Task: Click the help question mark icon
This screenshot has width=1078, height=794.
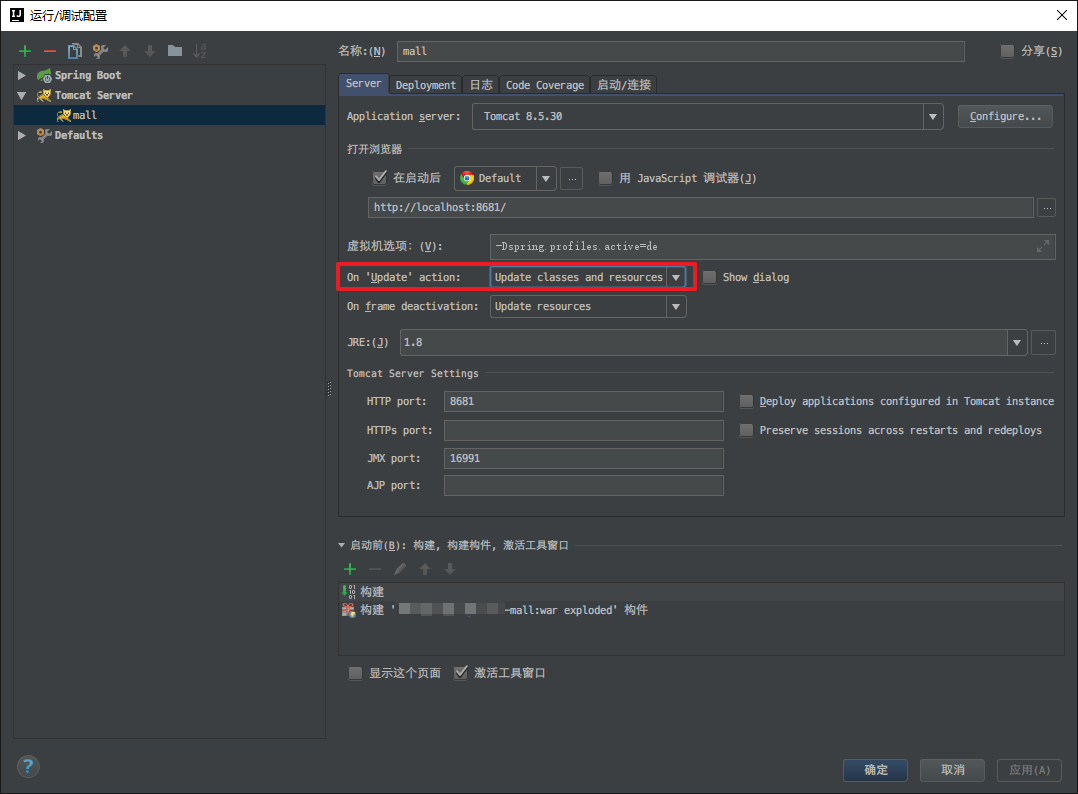Action: (28, 767)
